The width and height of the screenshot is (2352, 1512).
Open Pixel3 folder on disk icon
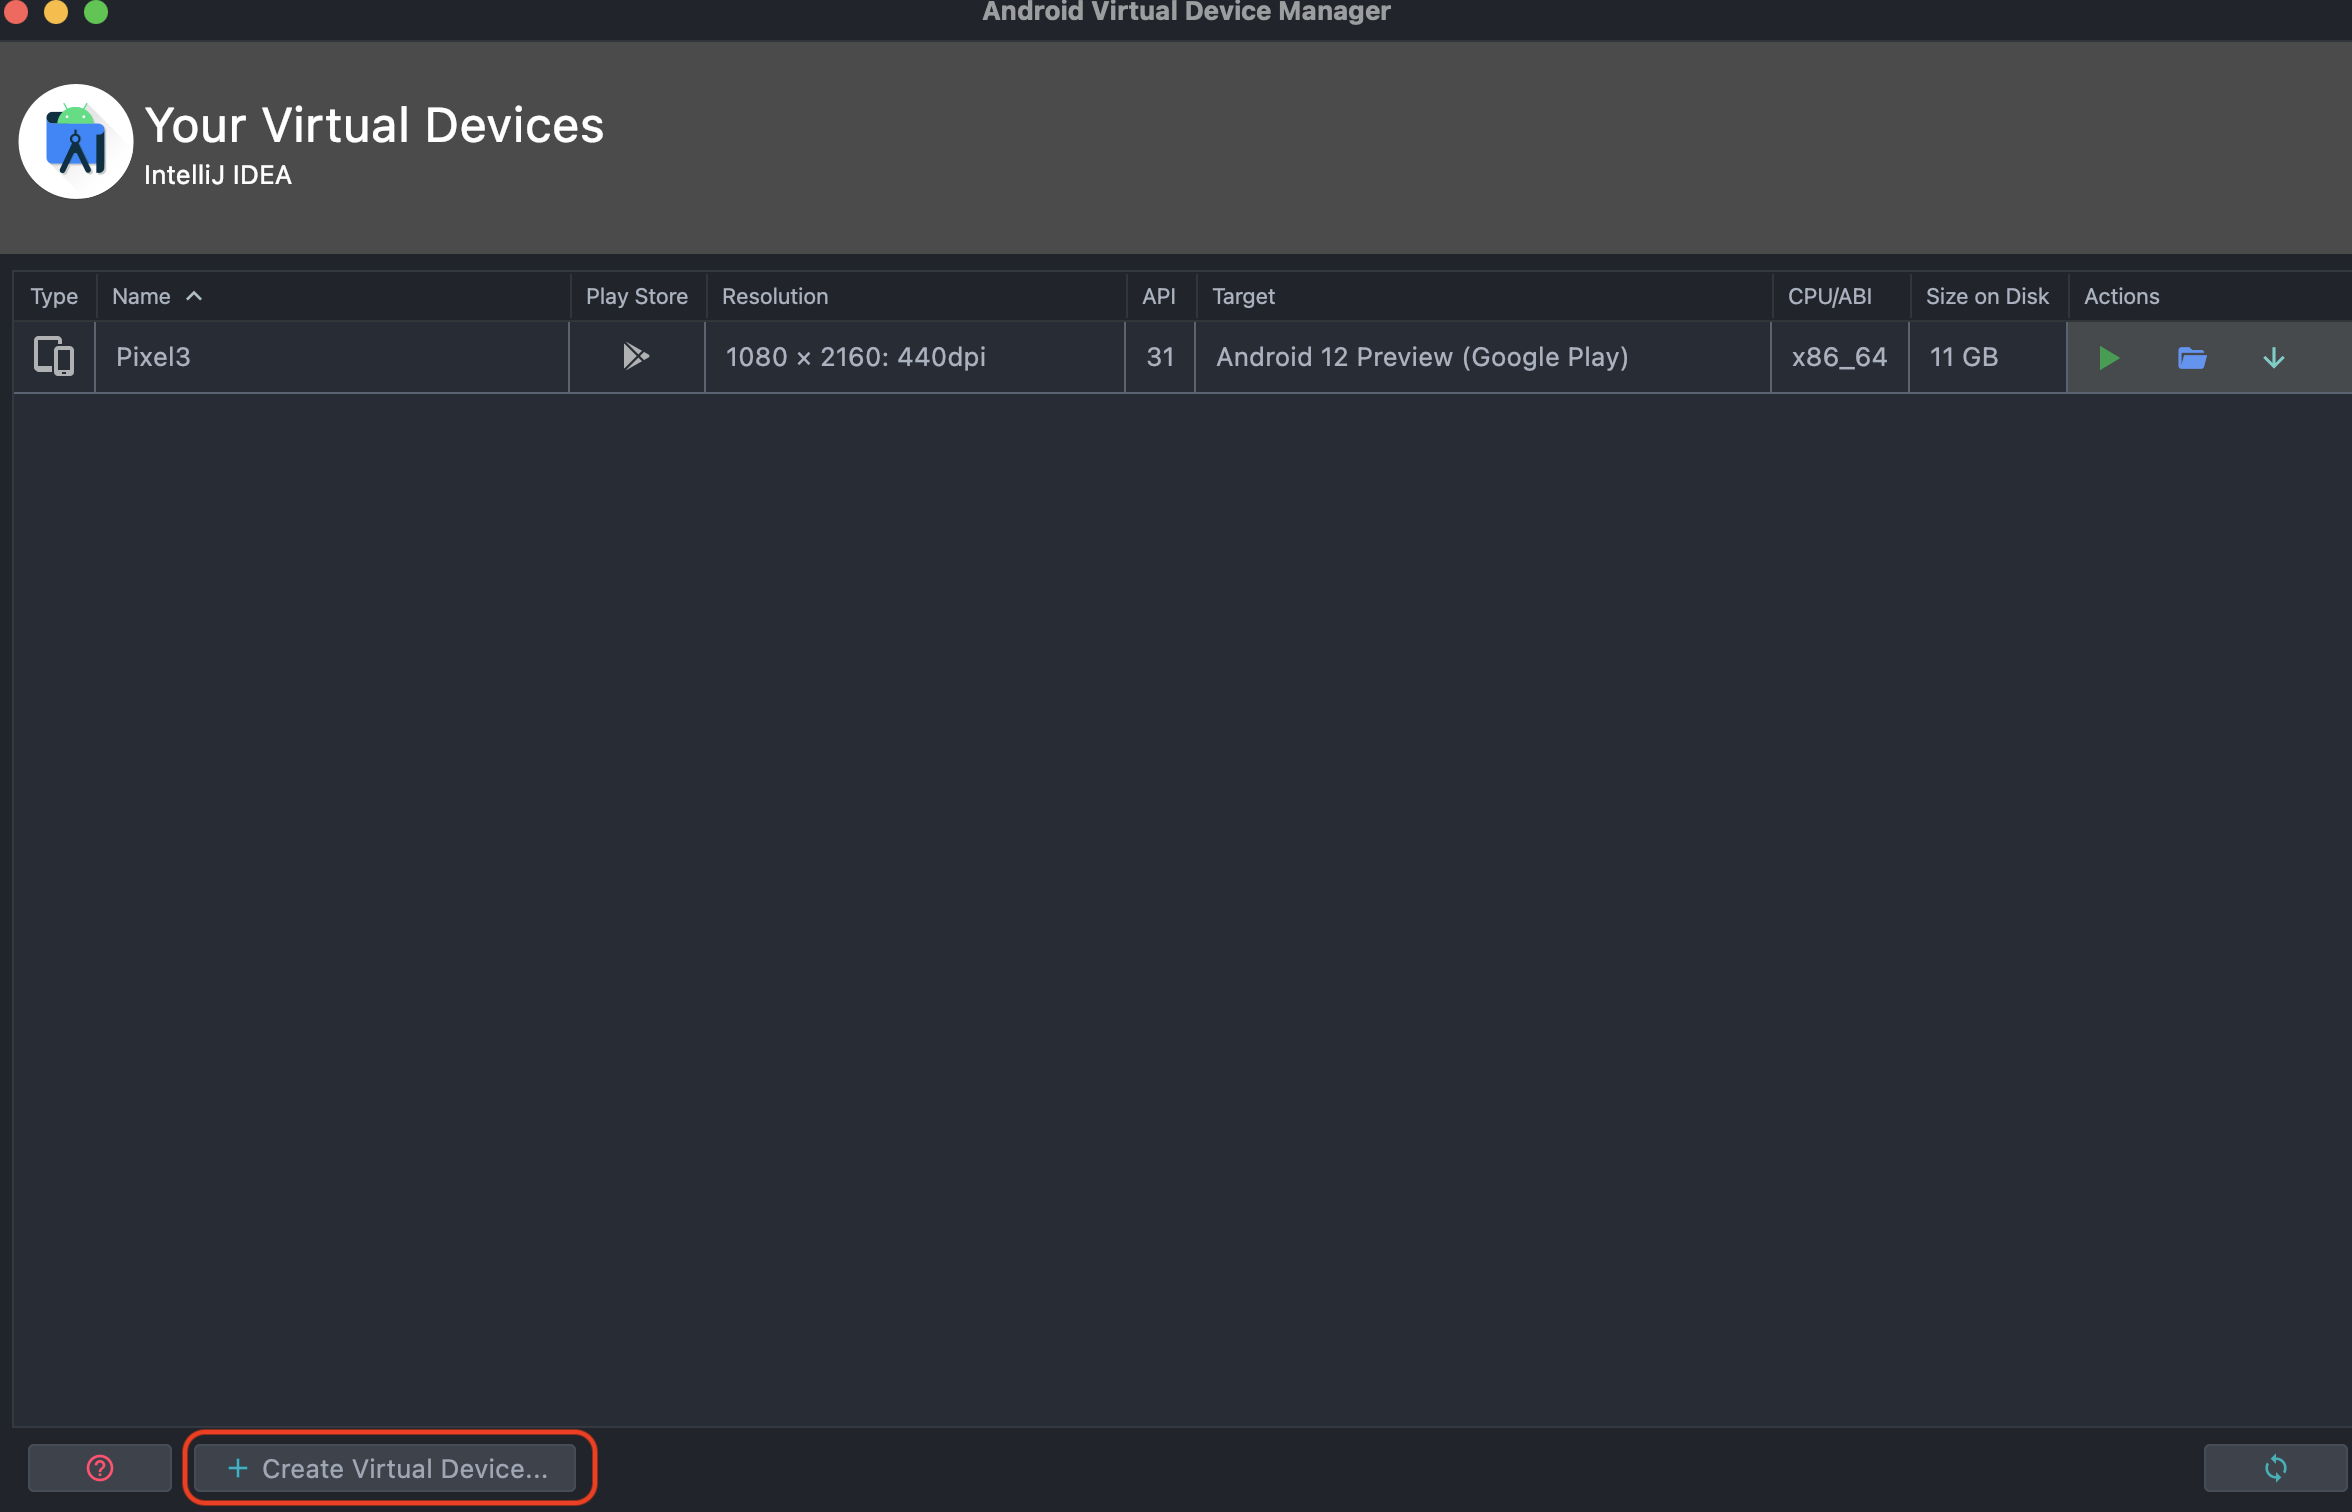coord(2191,358)
